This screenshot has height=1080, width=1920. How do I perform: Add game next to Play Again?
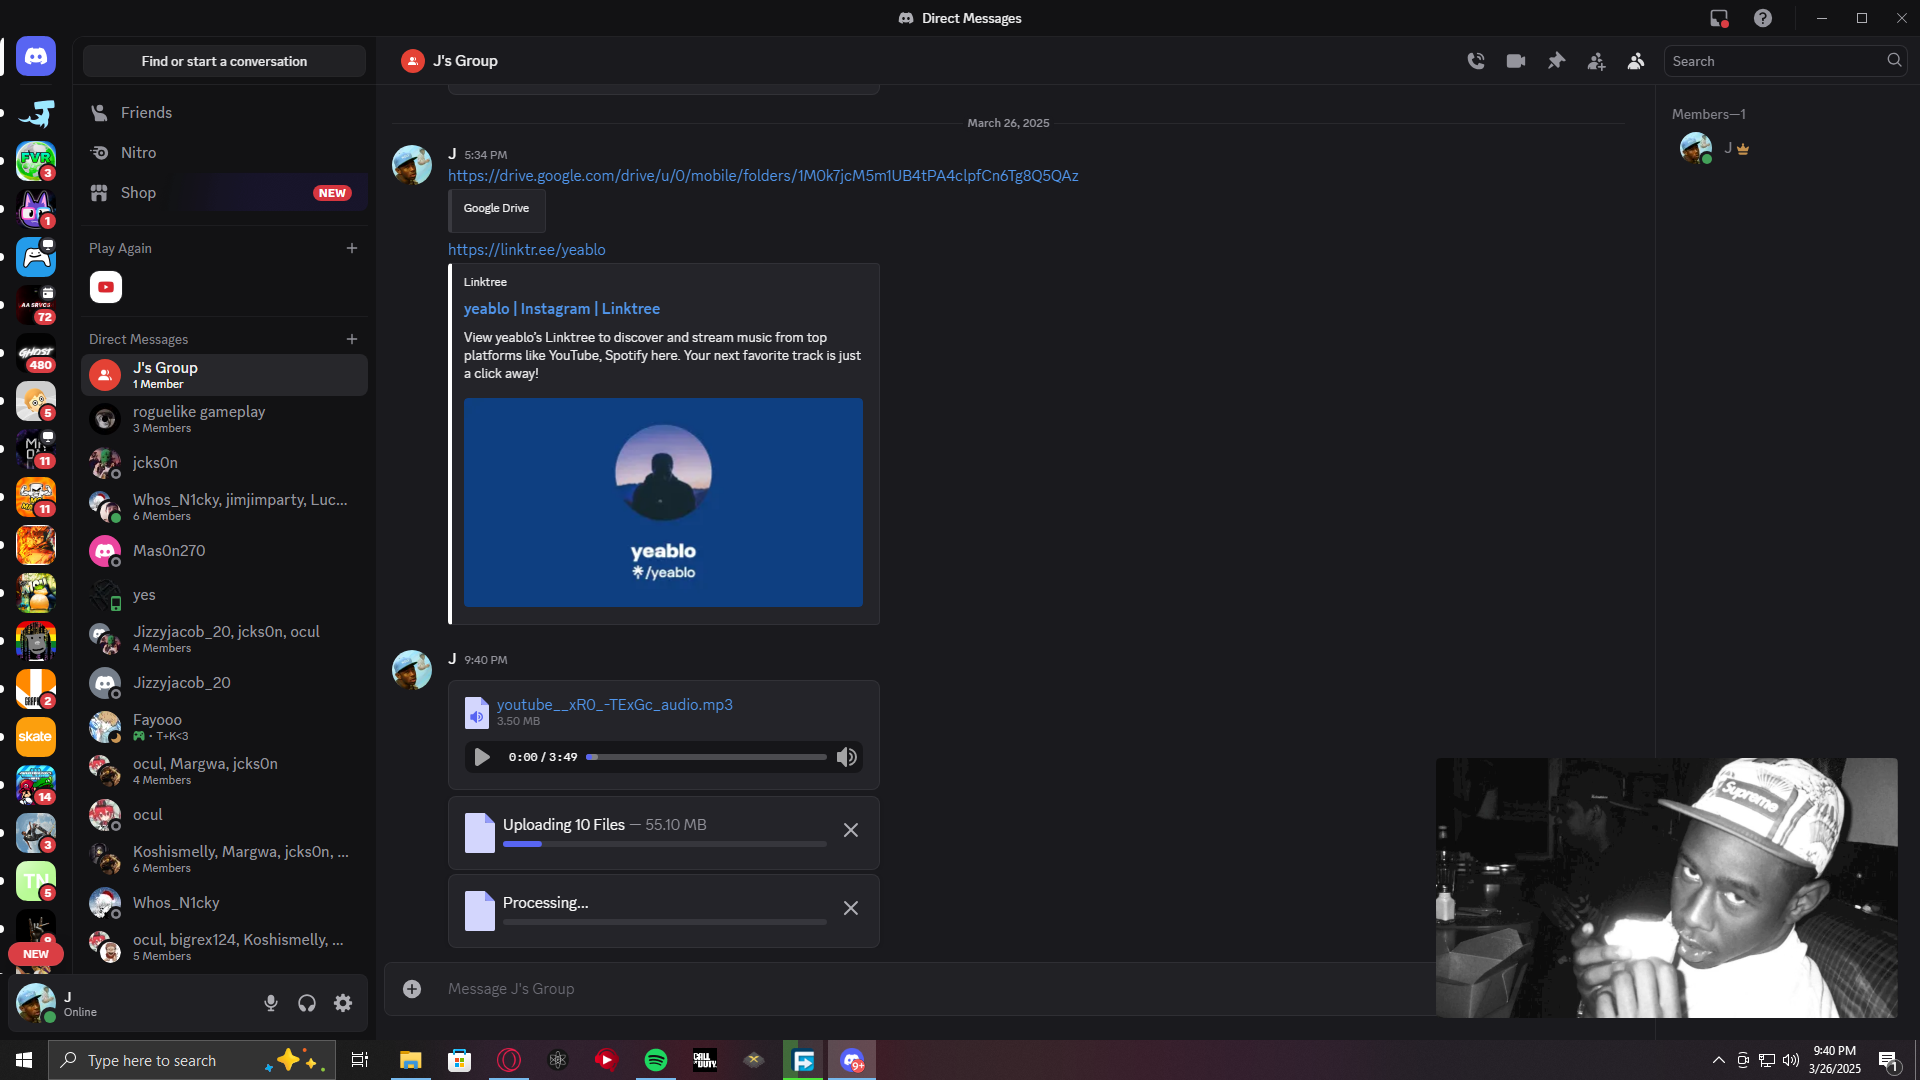tap(352, 248)
